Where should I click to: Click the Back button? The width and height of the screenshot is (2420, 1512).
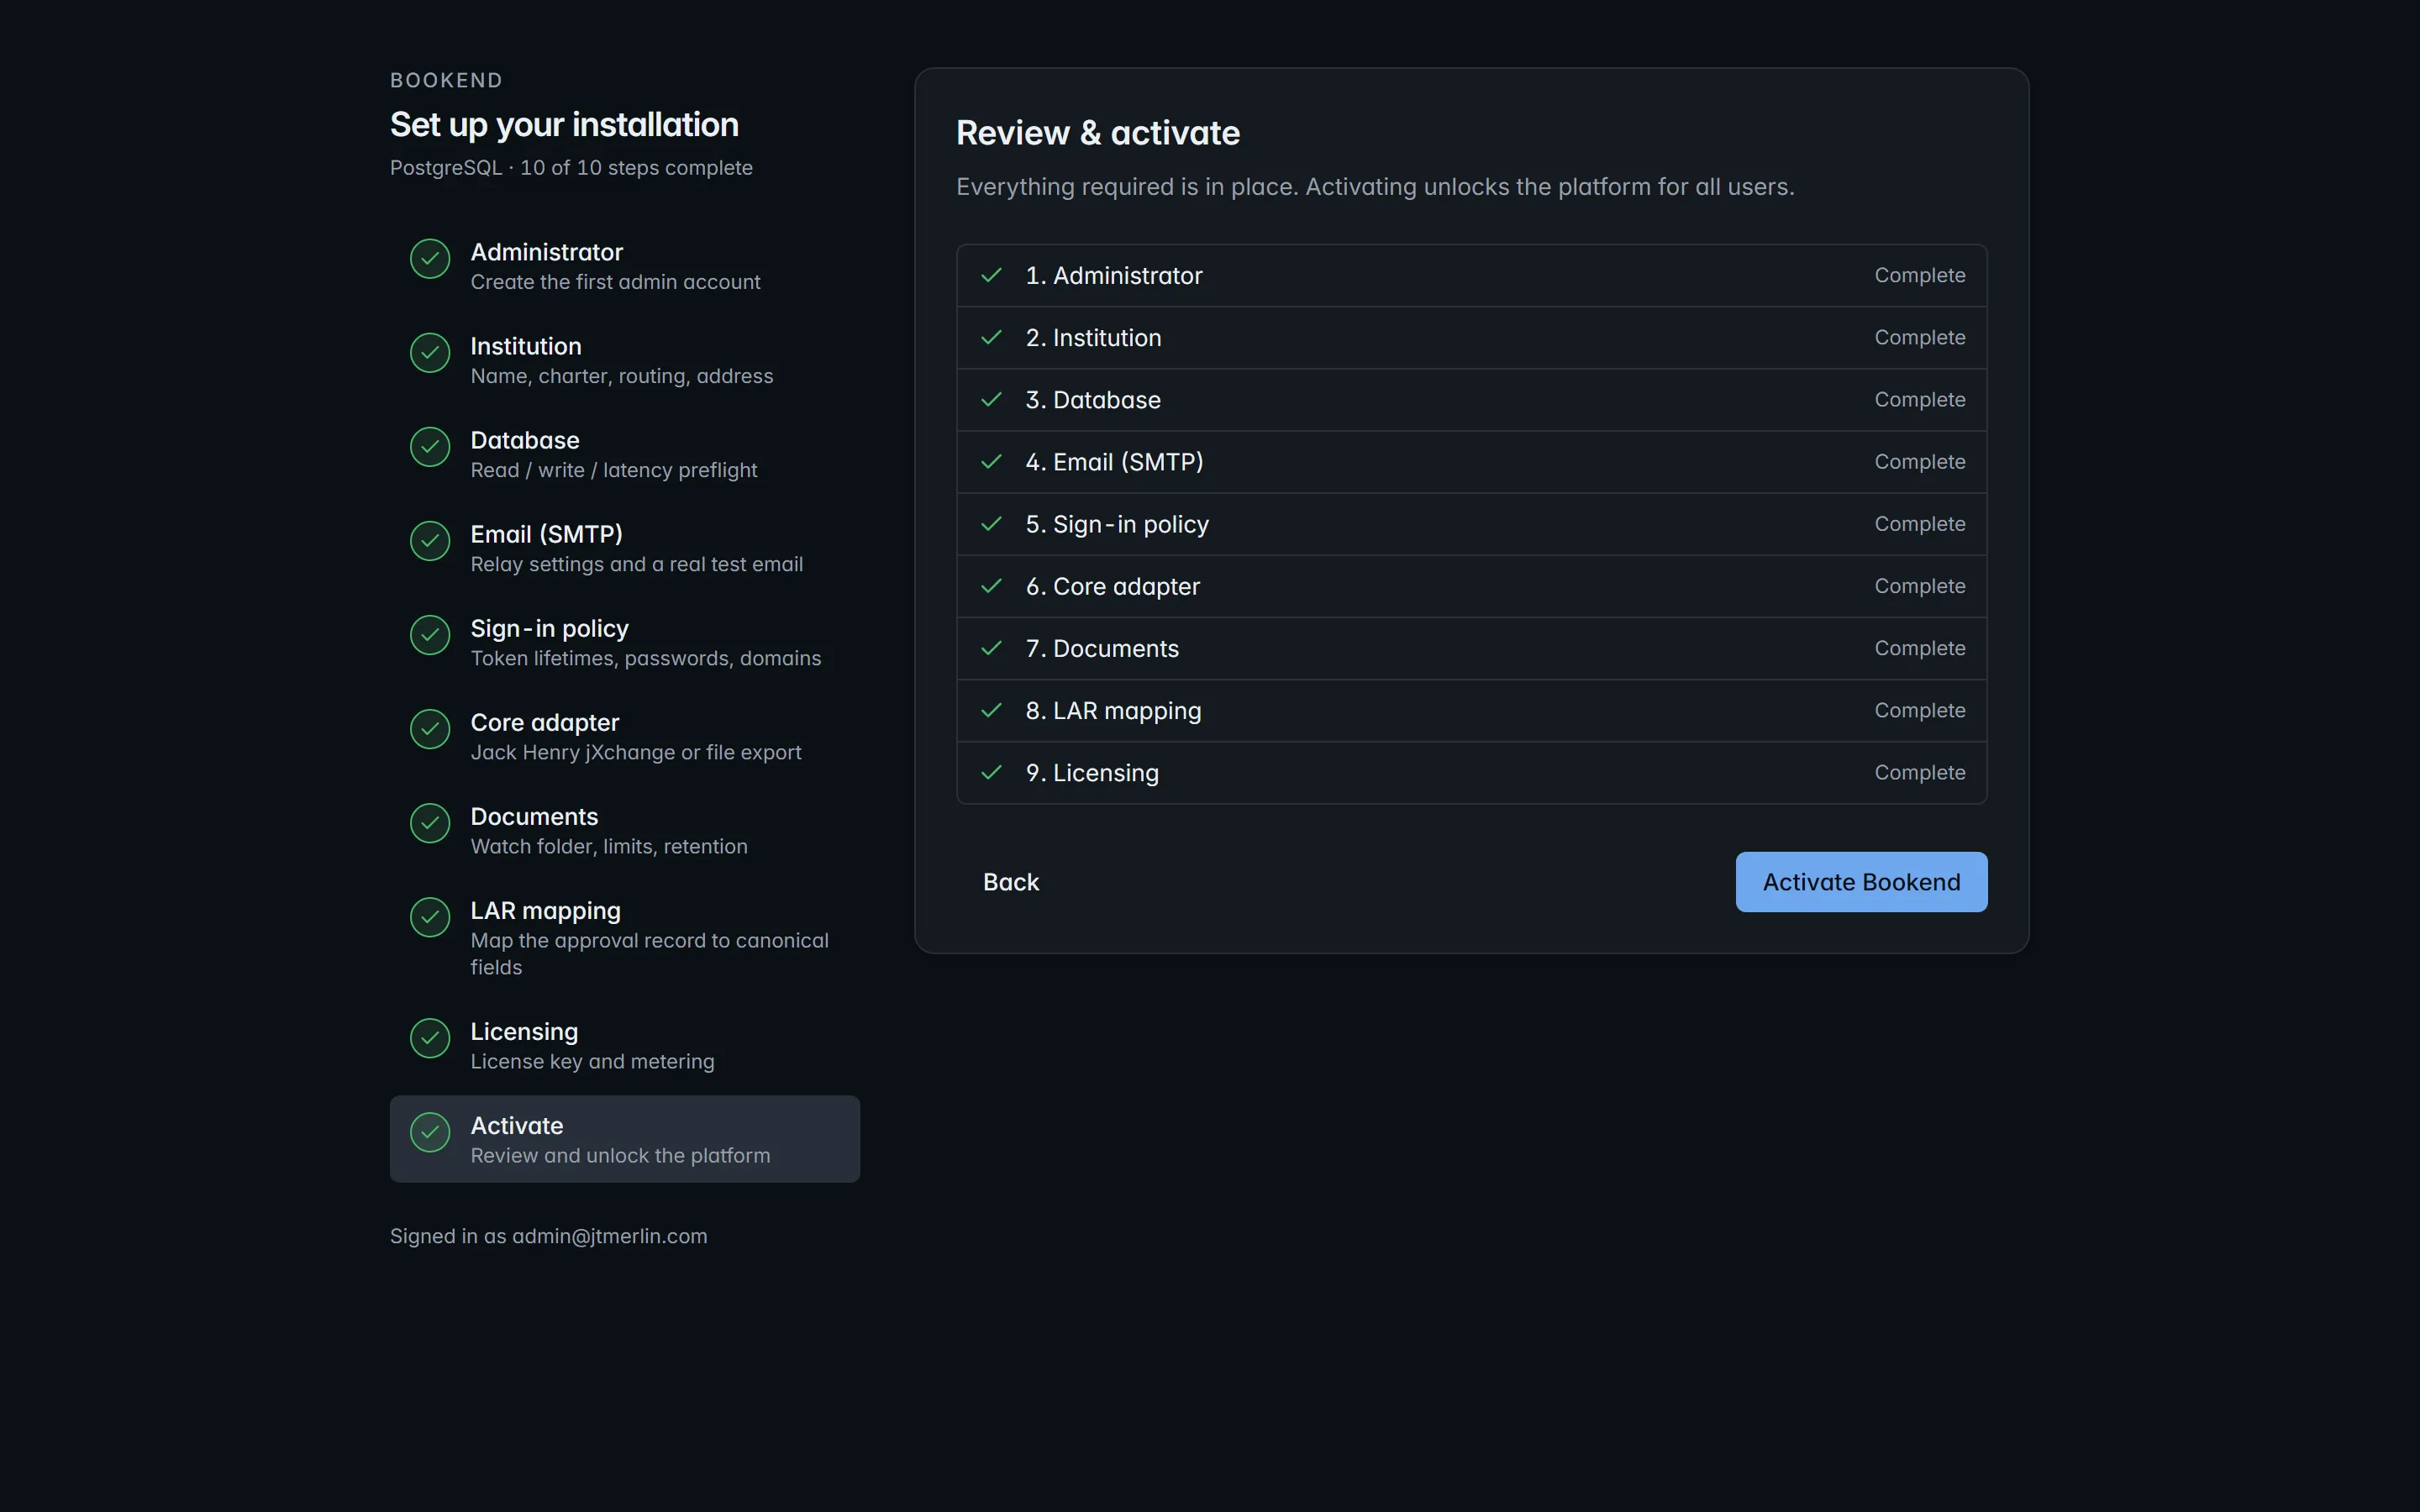[x=1011, y=882]
